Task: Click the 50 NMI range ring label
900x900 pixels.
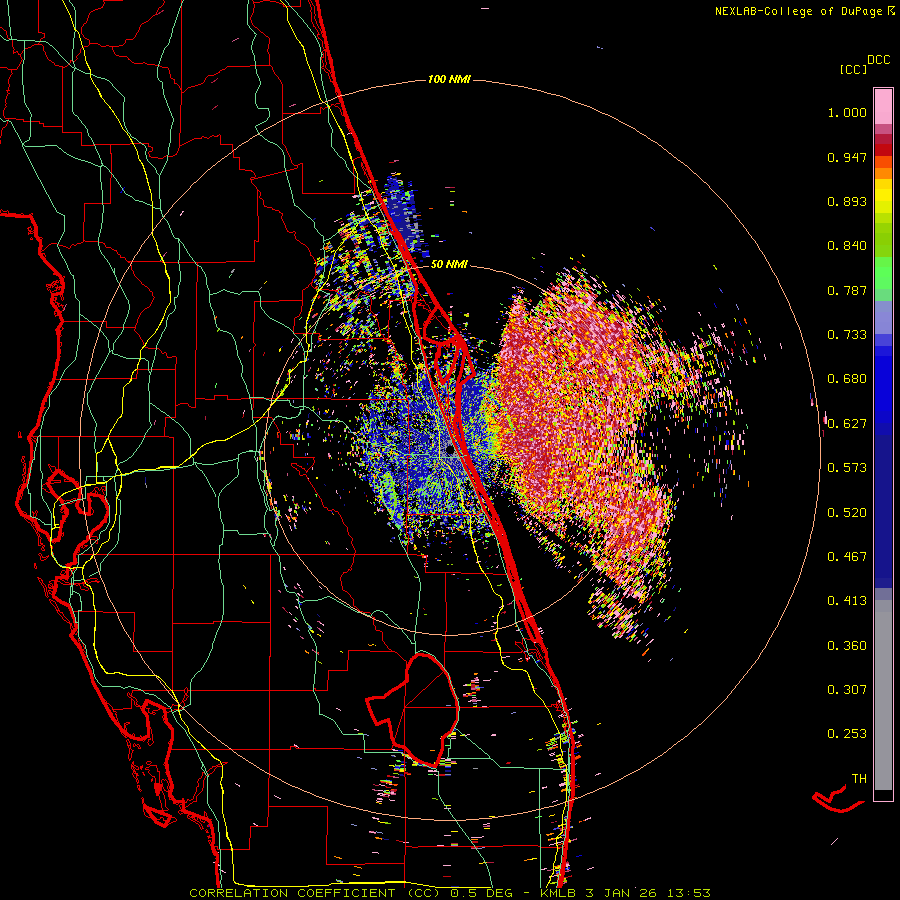Action: click(449, 265)
